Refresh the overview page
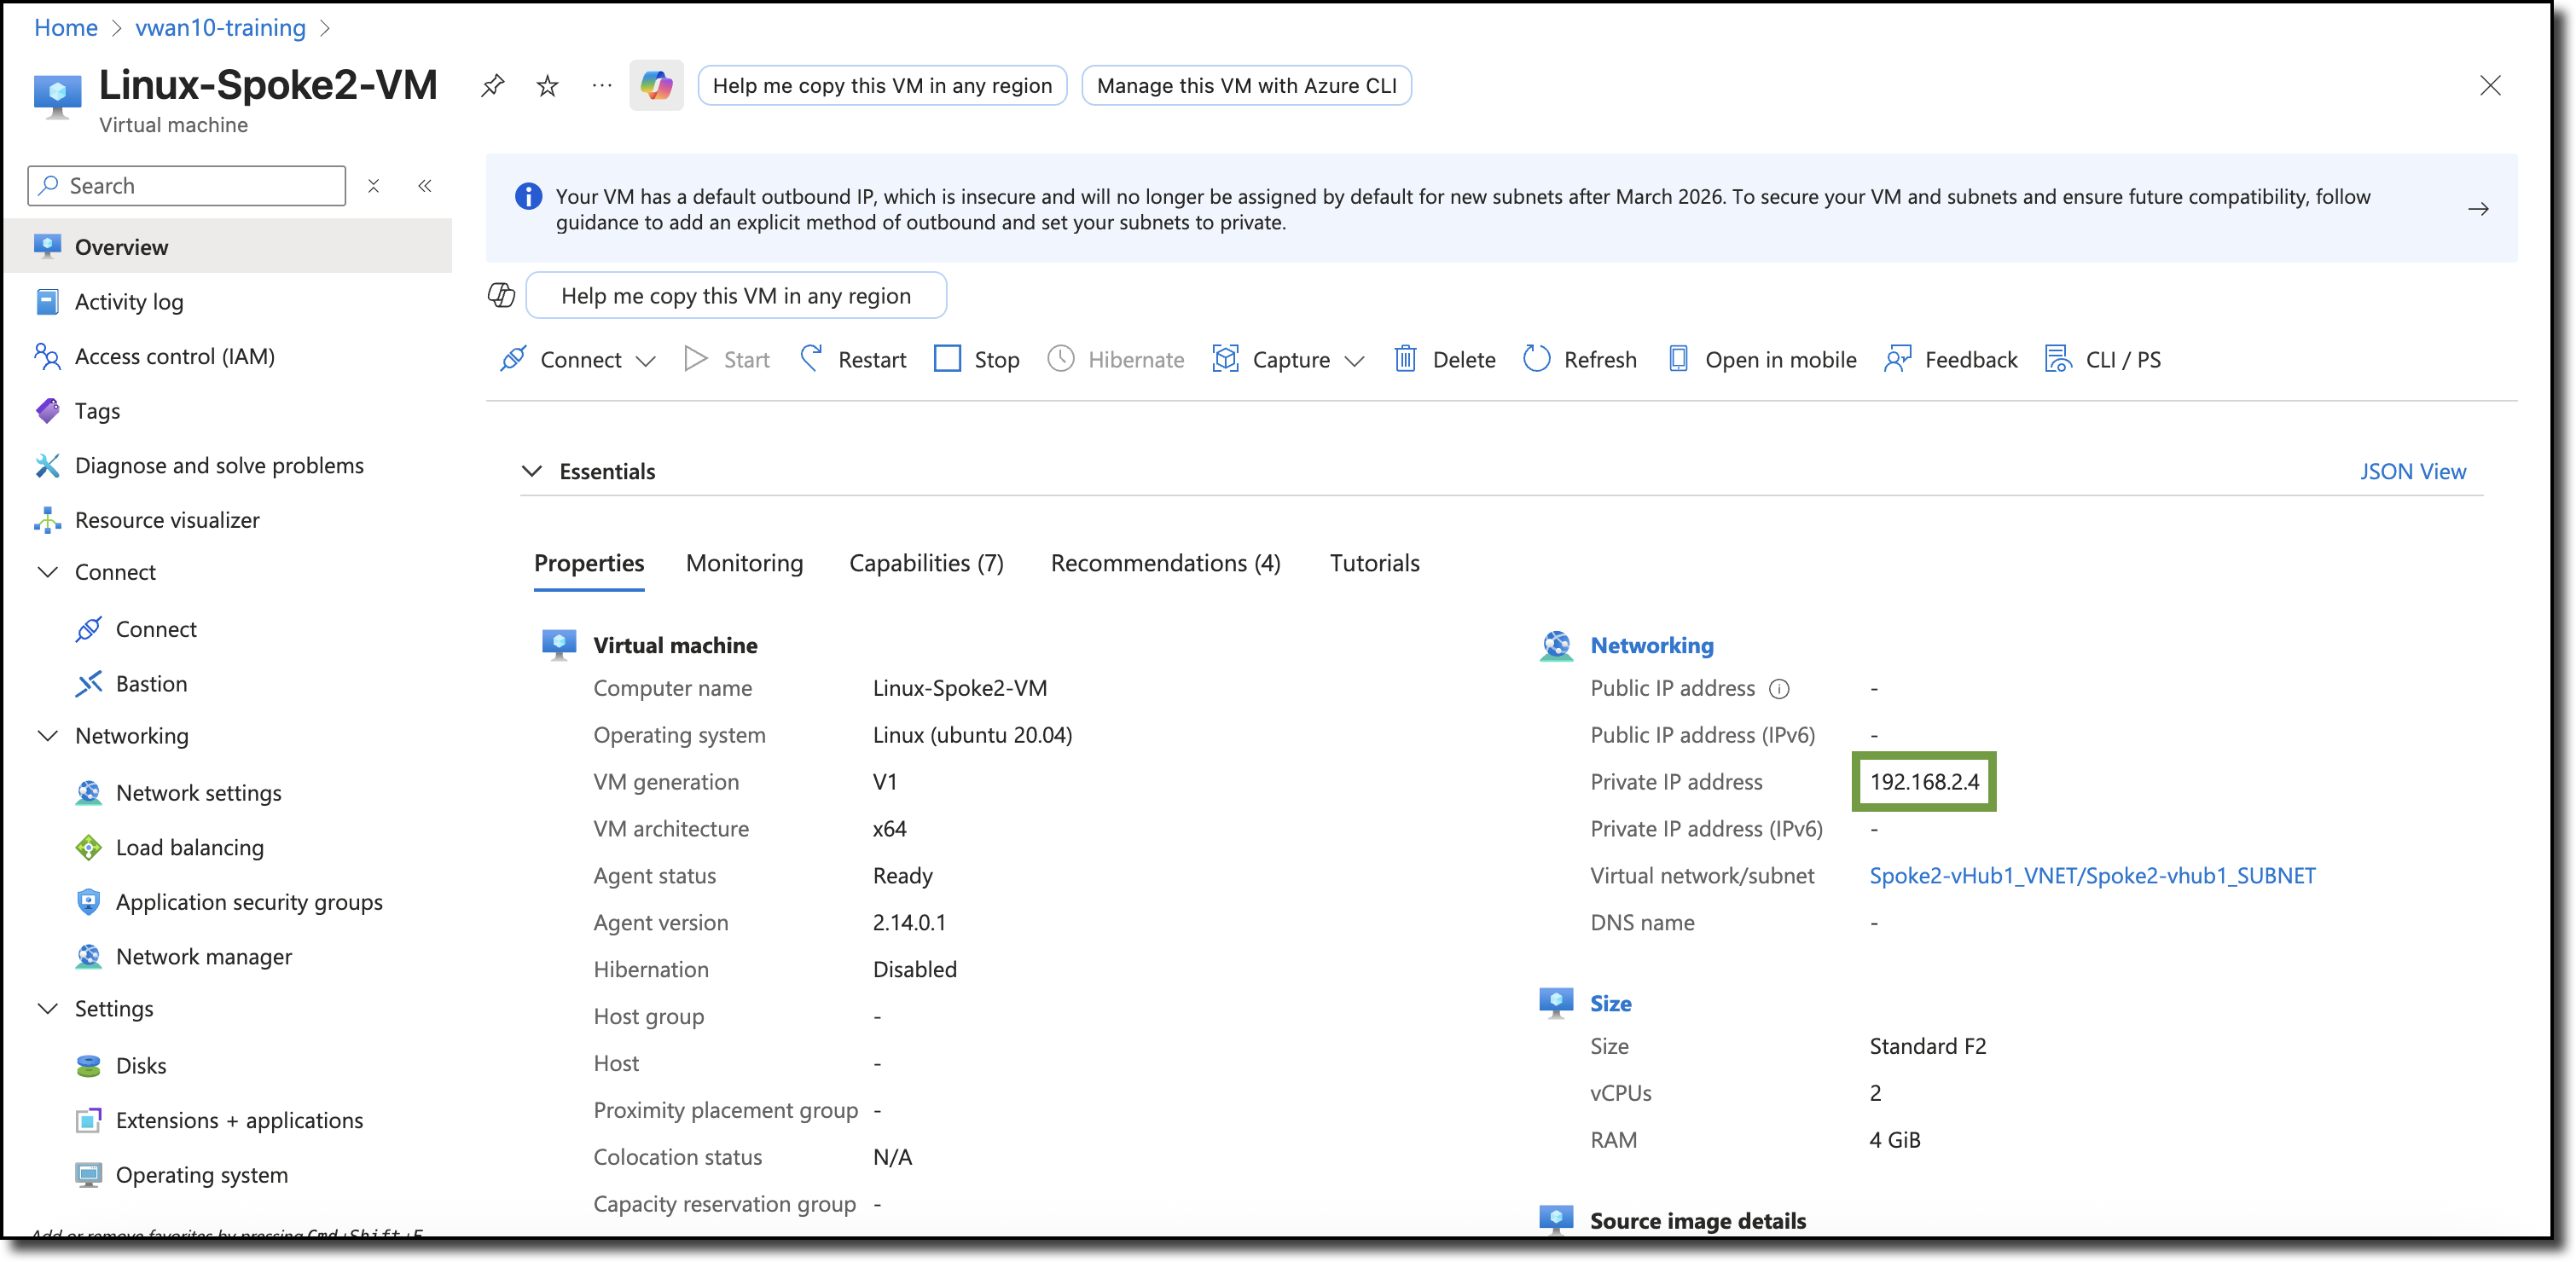2576x1262 pixels. (x=1579, y=359)
